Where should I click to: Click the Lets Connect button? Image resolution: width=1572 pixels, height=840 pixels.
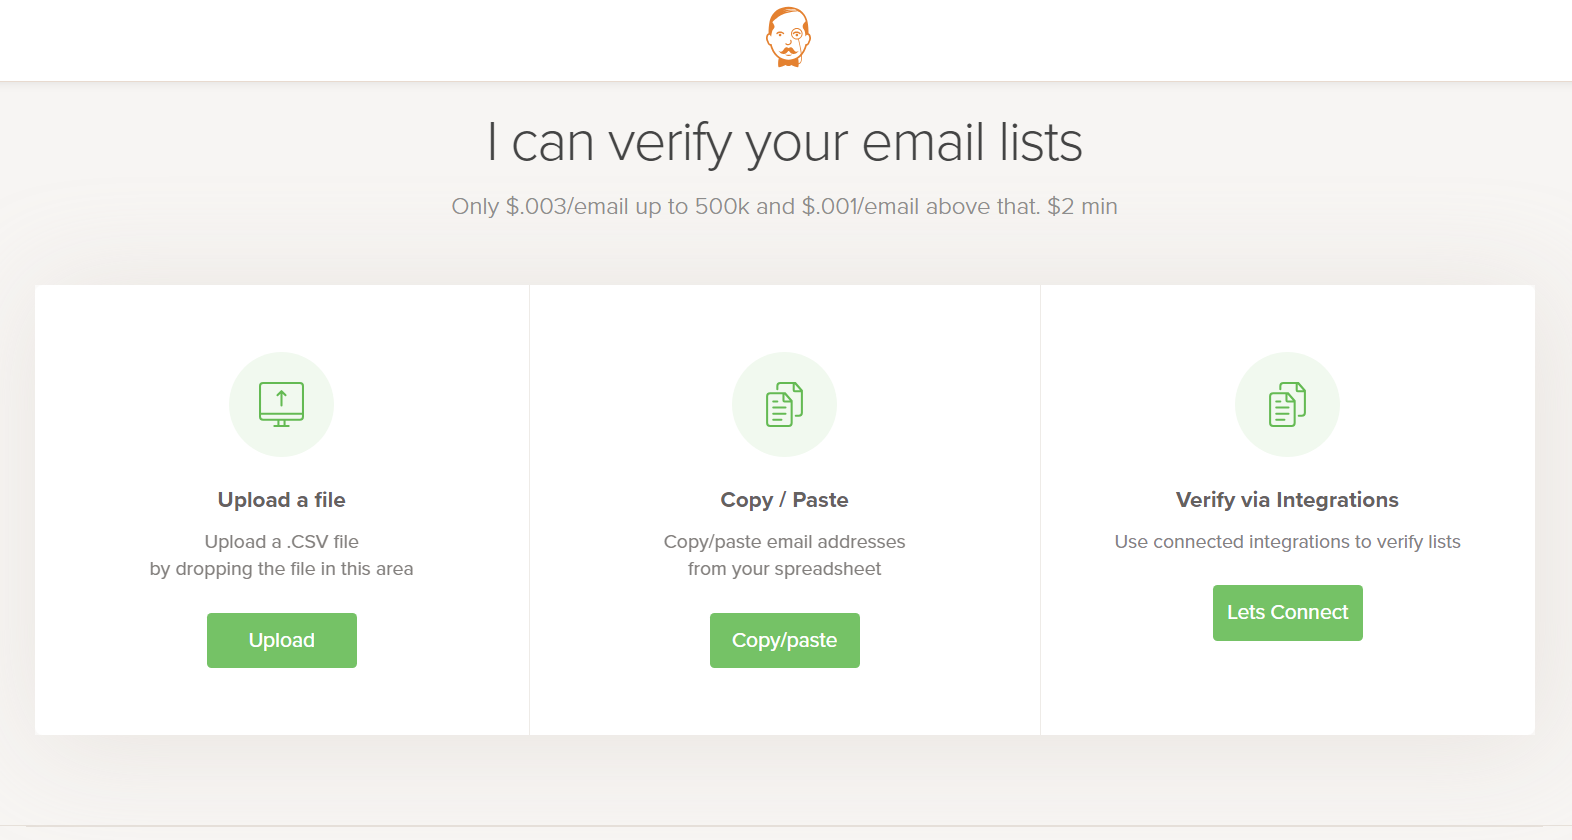(1288, 613)
